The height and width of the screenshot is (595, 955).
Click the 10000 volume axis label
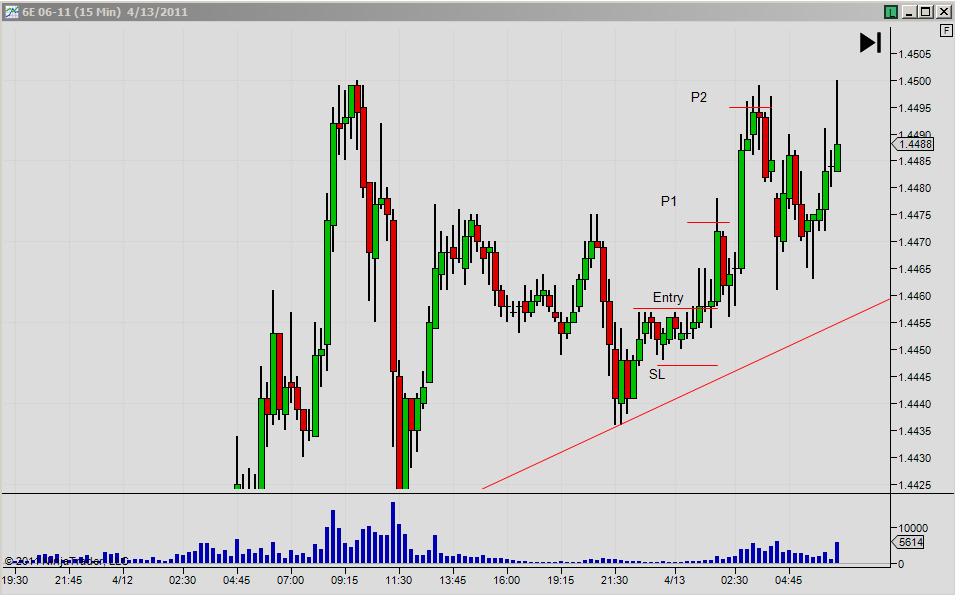click(913, 528)
